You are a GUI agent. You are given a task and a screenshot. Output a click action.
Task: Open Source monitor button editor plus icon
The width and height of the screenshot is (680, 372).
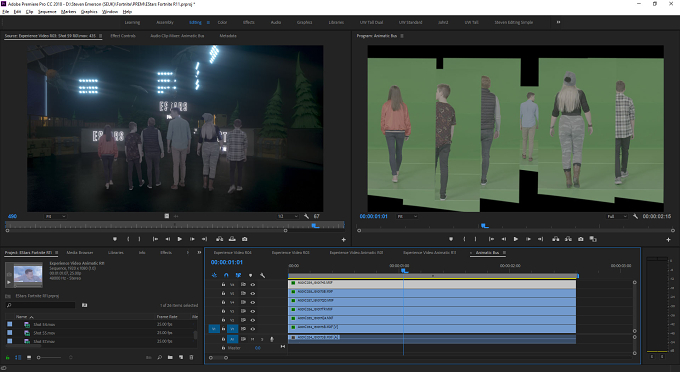pyautogui.click(x=343, y=239)
